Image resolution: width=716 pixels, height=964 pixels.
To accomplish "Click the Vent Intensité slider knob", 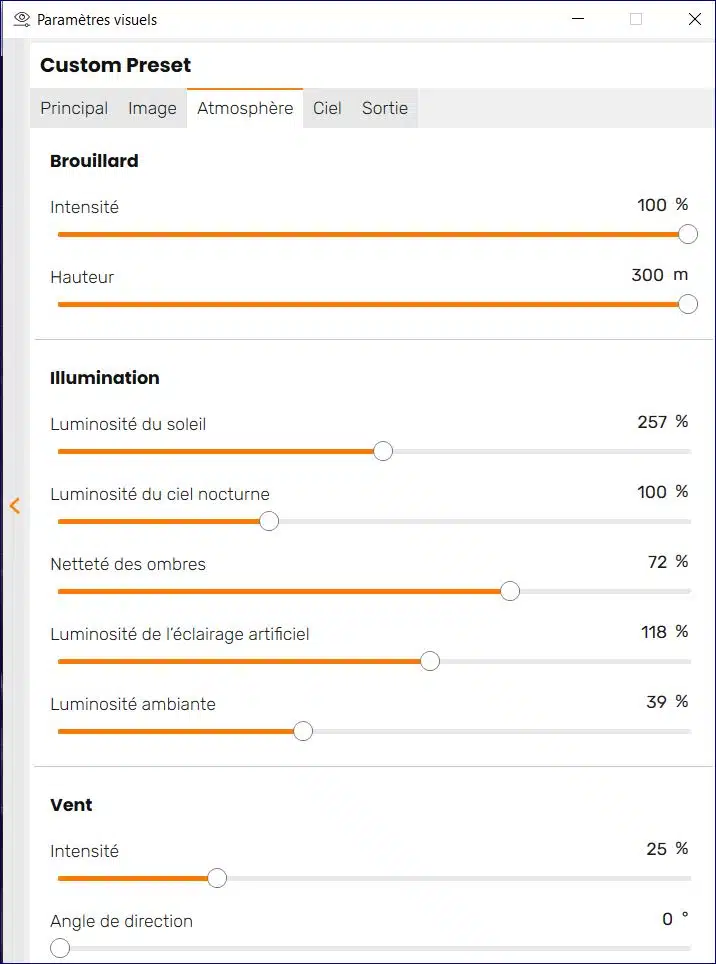I will (x=216, y=879).
